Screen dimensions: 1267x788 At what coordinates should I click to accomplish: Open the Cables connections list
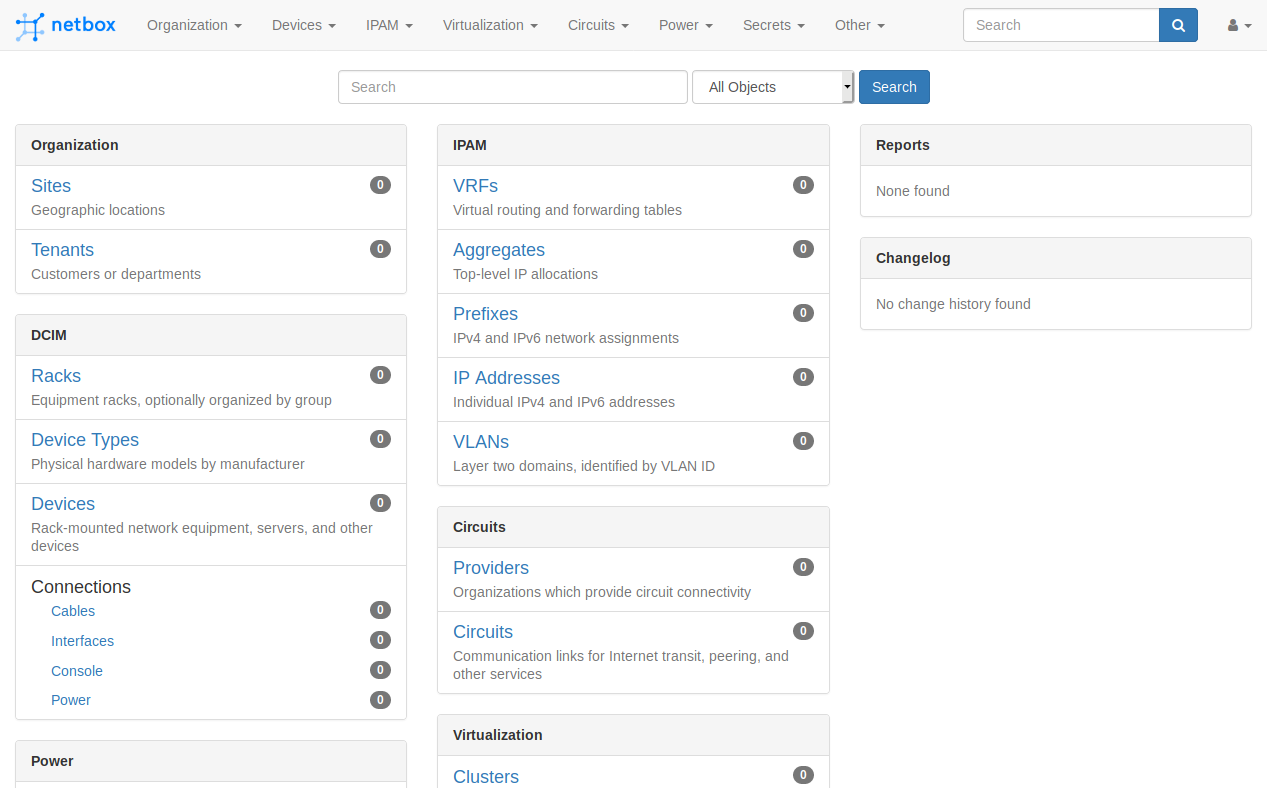[72, 611]
